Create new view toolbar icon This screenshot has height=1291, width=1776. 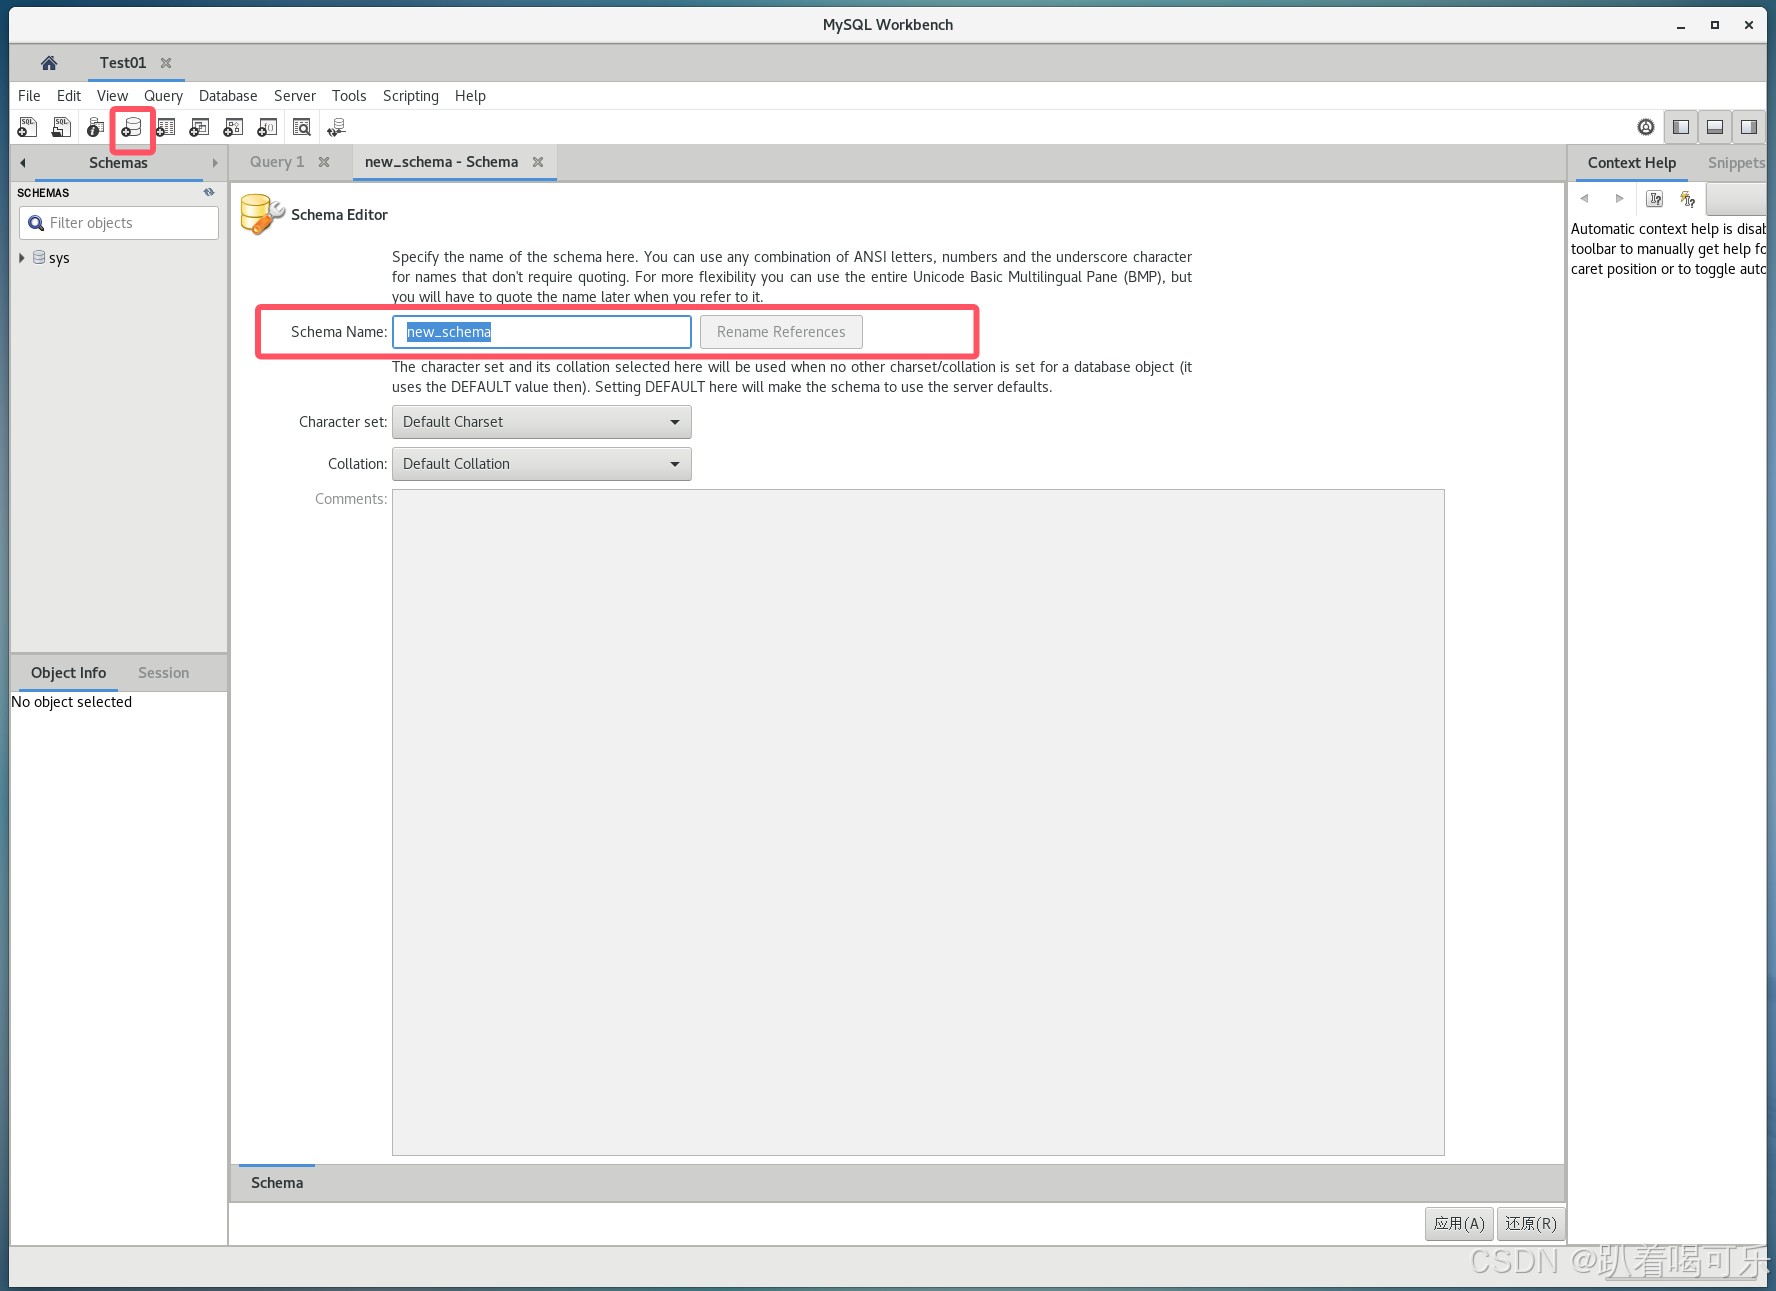tap(199, 127)
